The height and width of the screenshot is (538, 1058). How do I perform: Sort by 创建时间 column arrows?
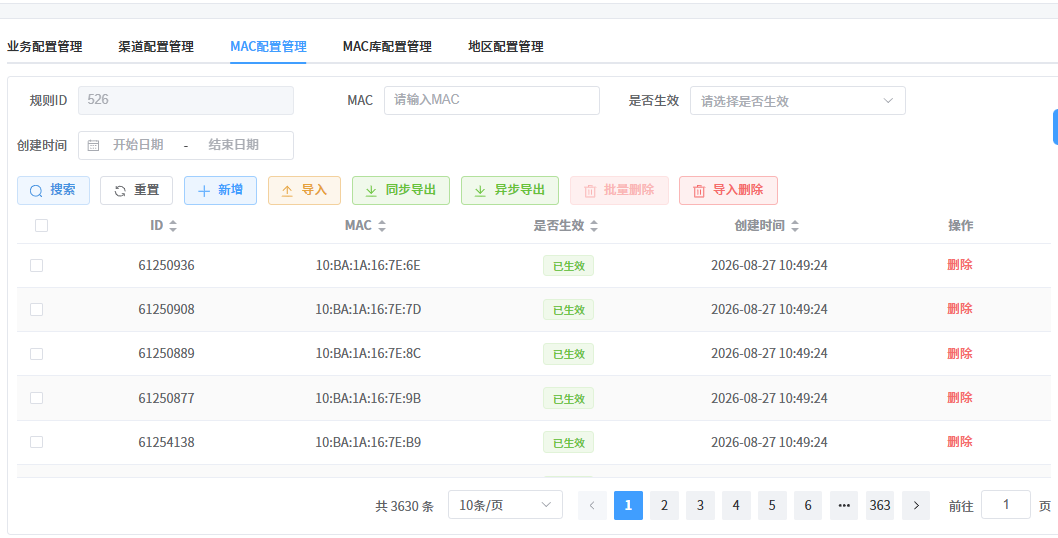pyautogui.click(x=795, y=226)
